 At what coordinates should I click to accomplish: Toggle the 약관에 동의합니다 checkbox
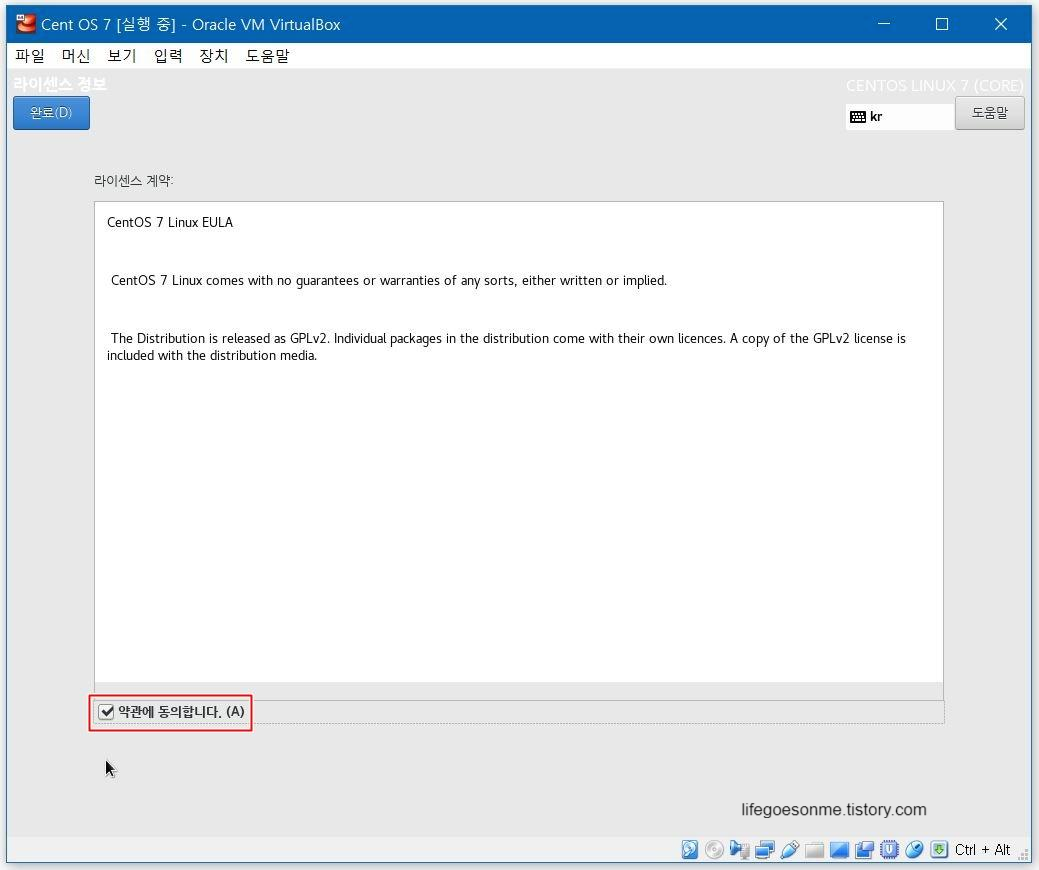tap(106, 712)
